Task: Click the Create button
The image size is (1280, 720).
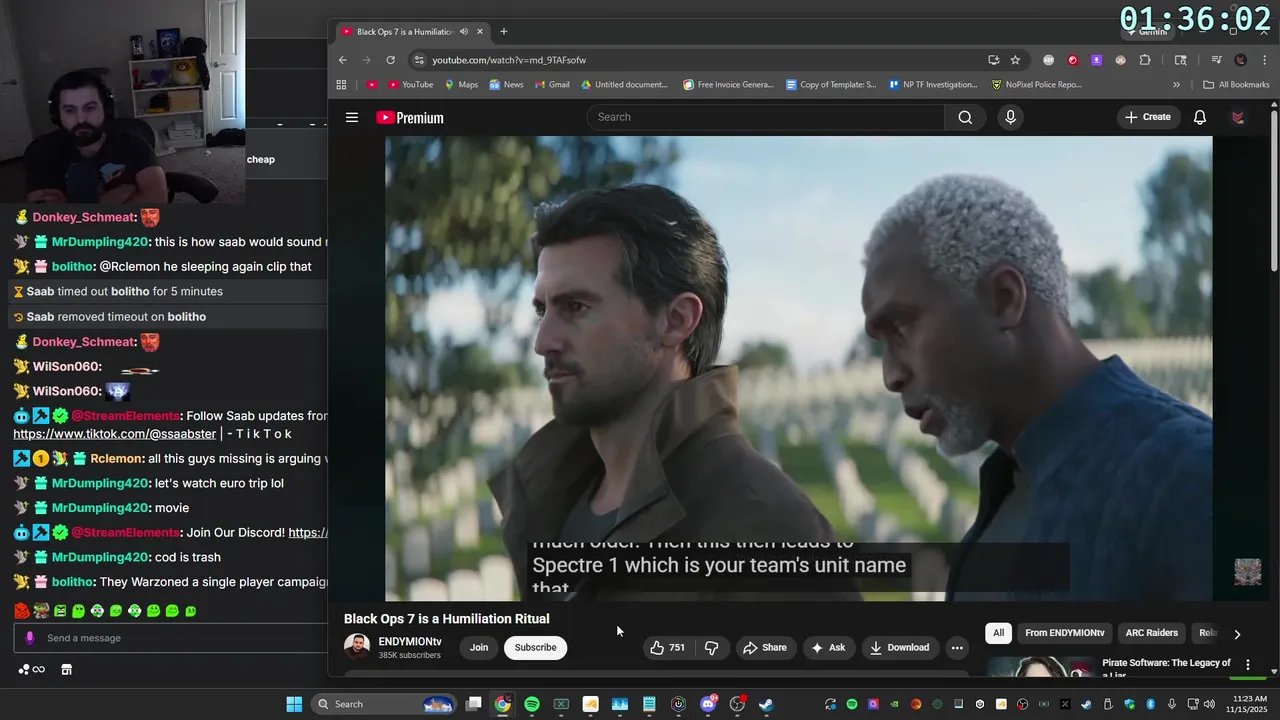Action: pyautogui.click(x=1148, y=117)
